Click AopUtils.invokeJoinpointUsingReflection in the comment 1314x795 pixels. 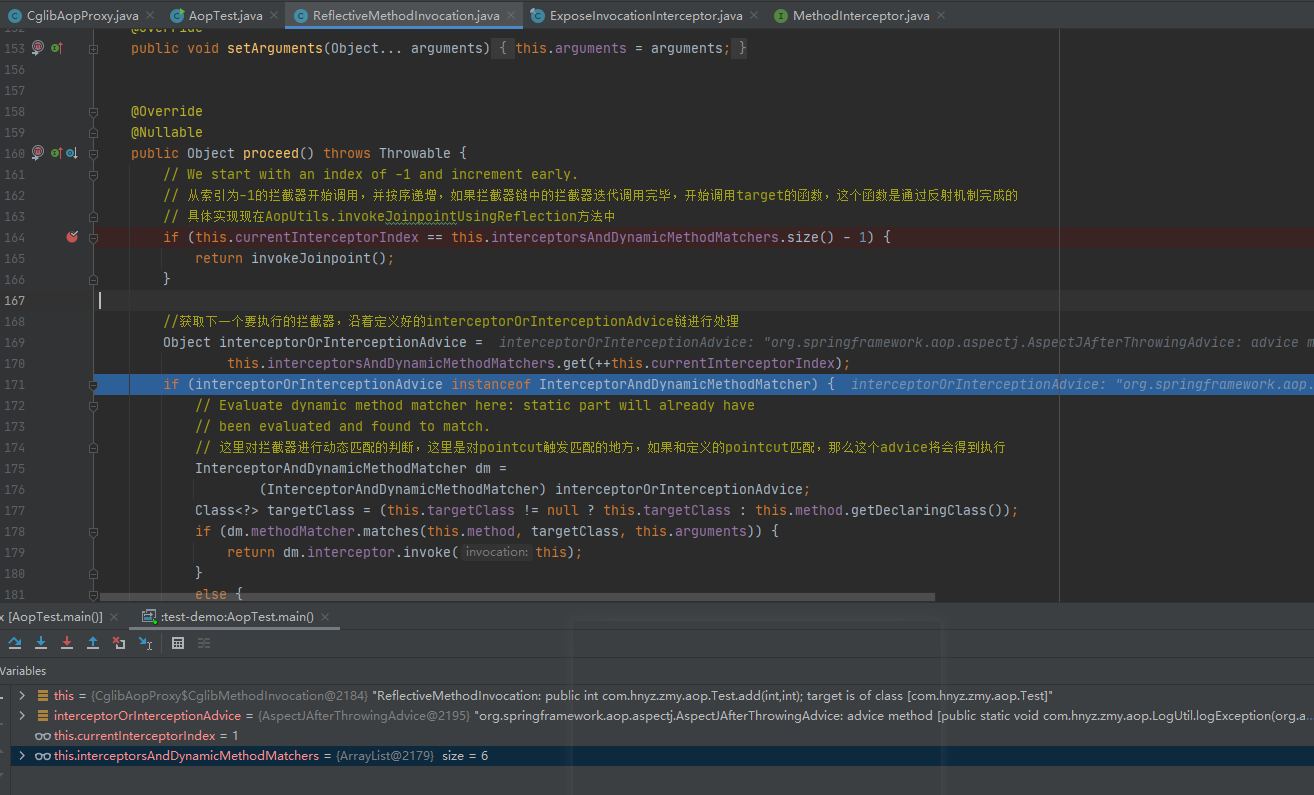click(x=421, y=216)
